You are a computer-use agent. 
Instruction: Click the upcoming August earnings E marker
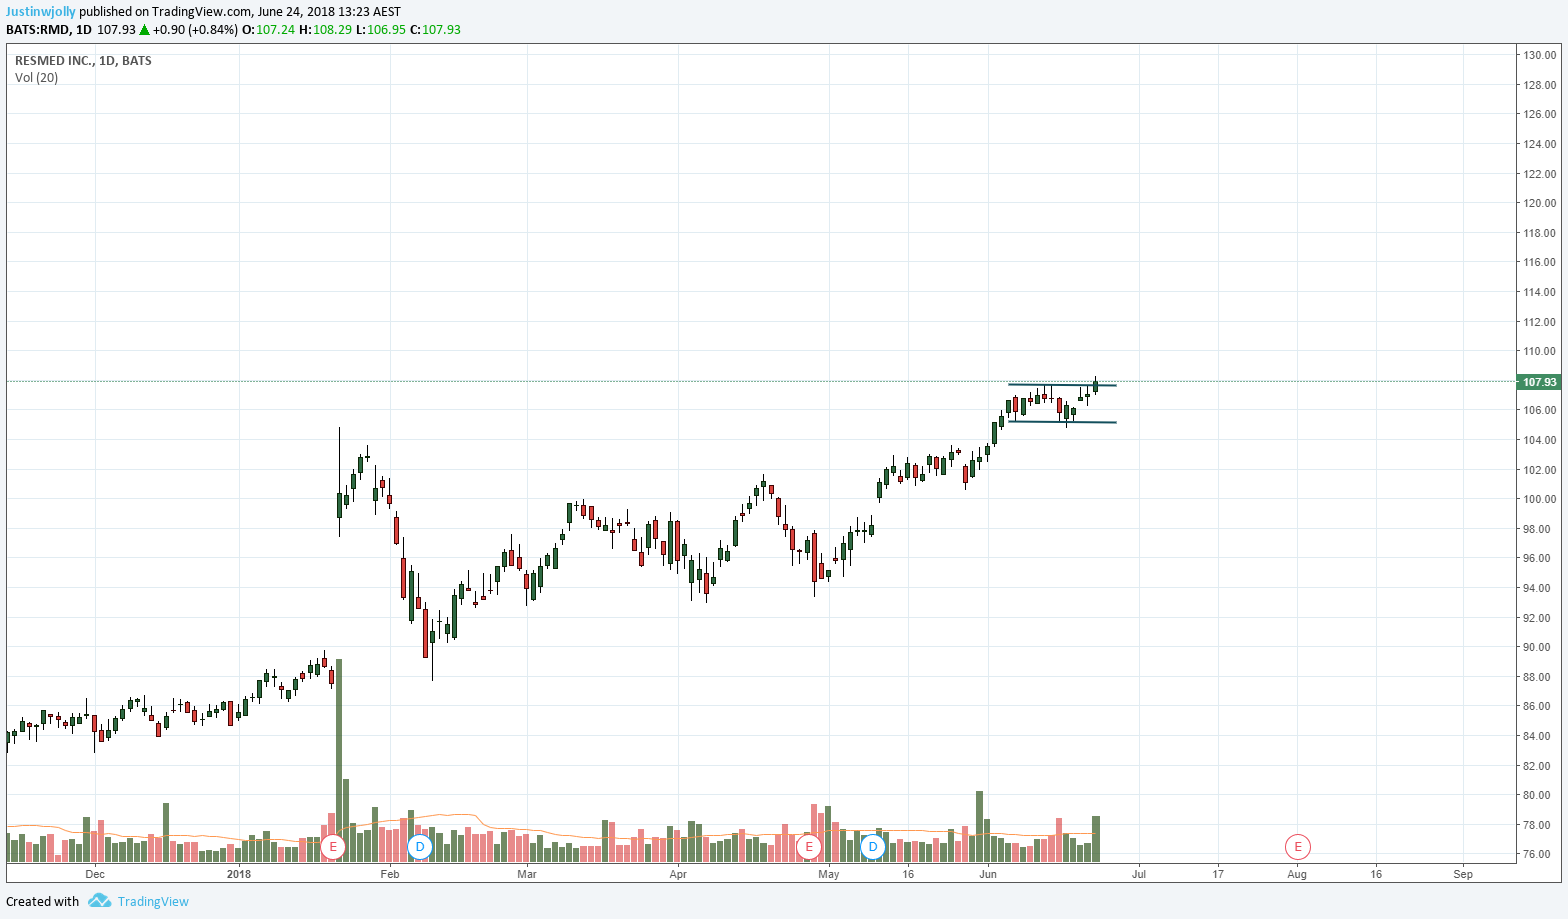(1297, 847)
